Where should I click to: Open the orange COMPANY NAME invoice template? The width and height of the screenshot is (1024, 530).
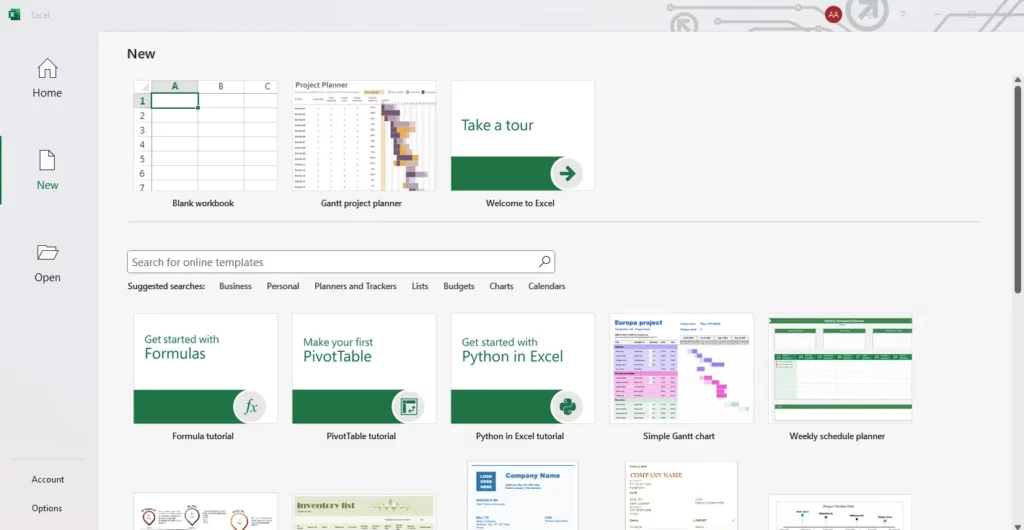pos(681,495)
